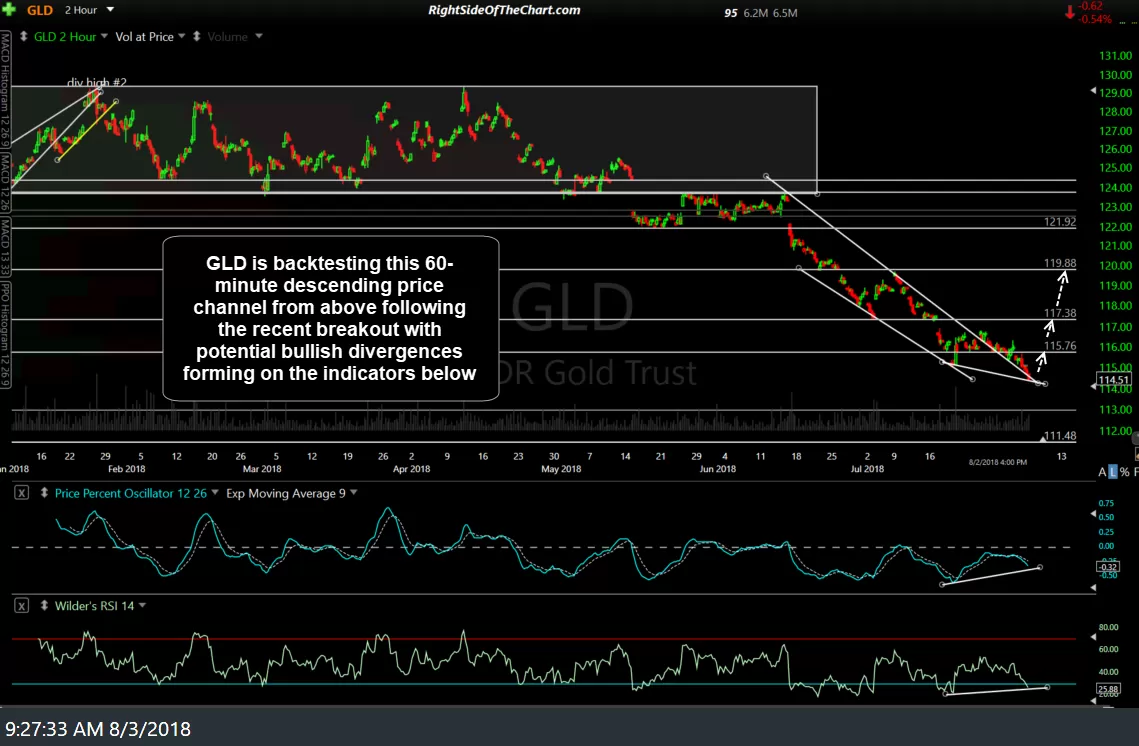Click the PPO pane upper scale triangle near 0.50

click(1094, 514)
